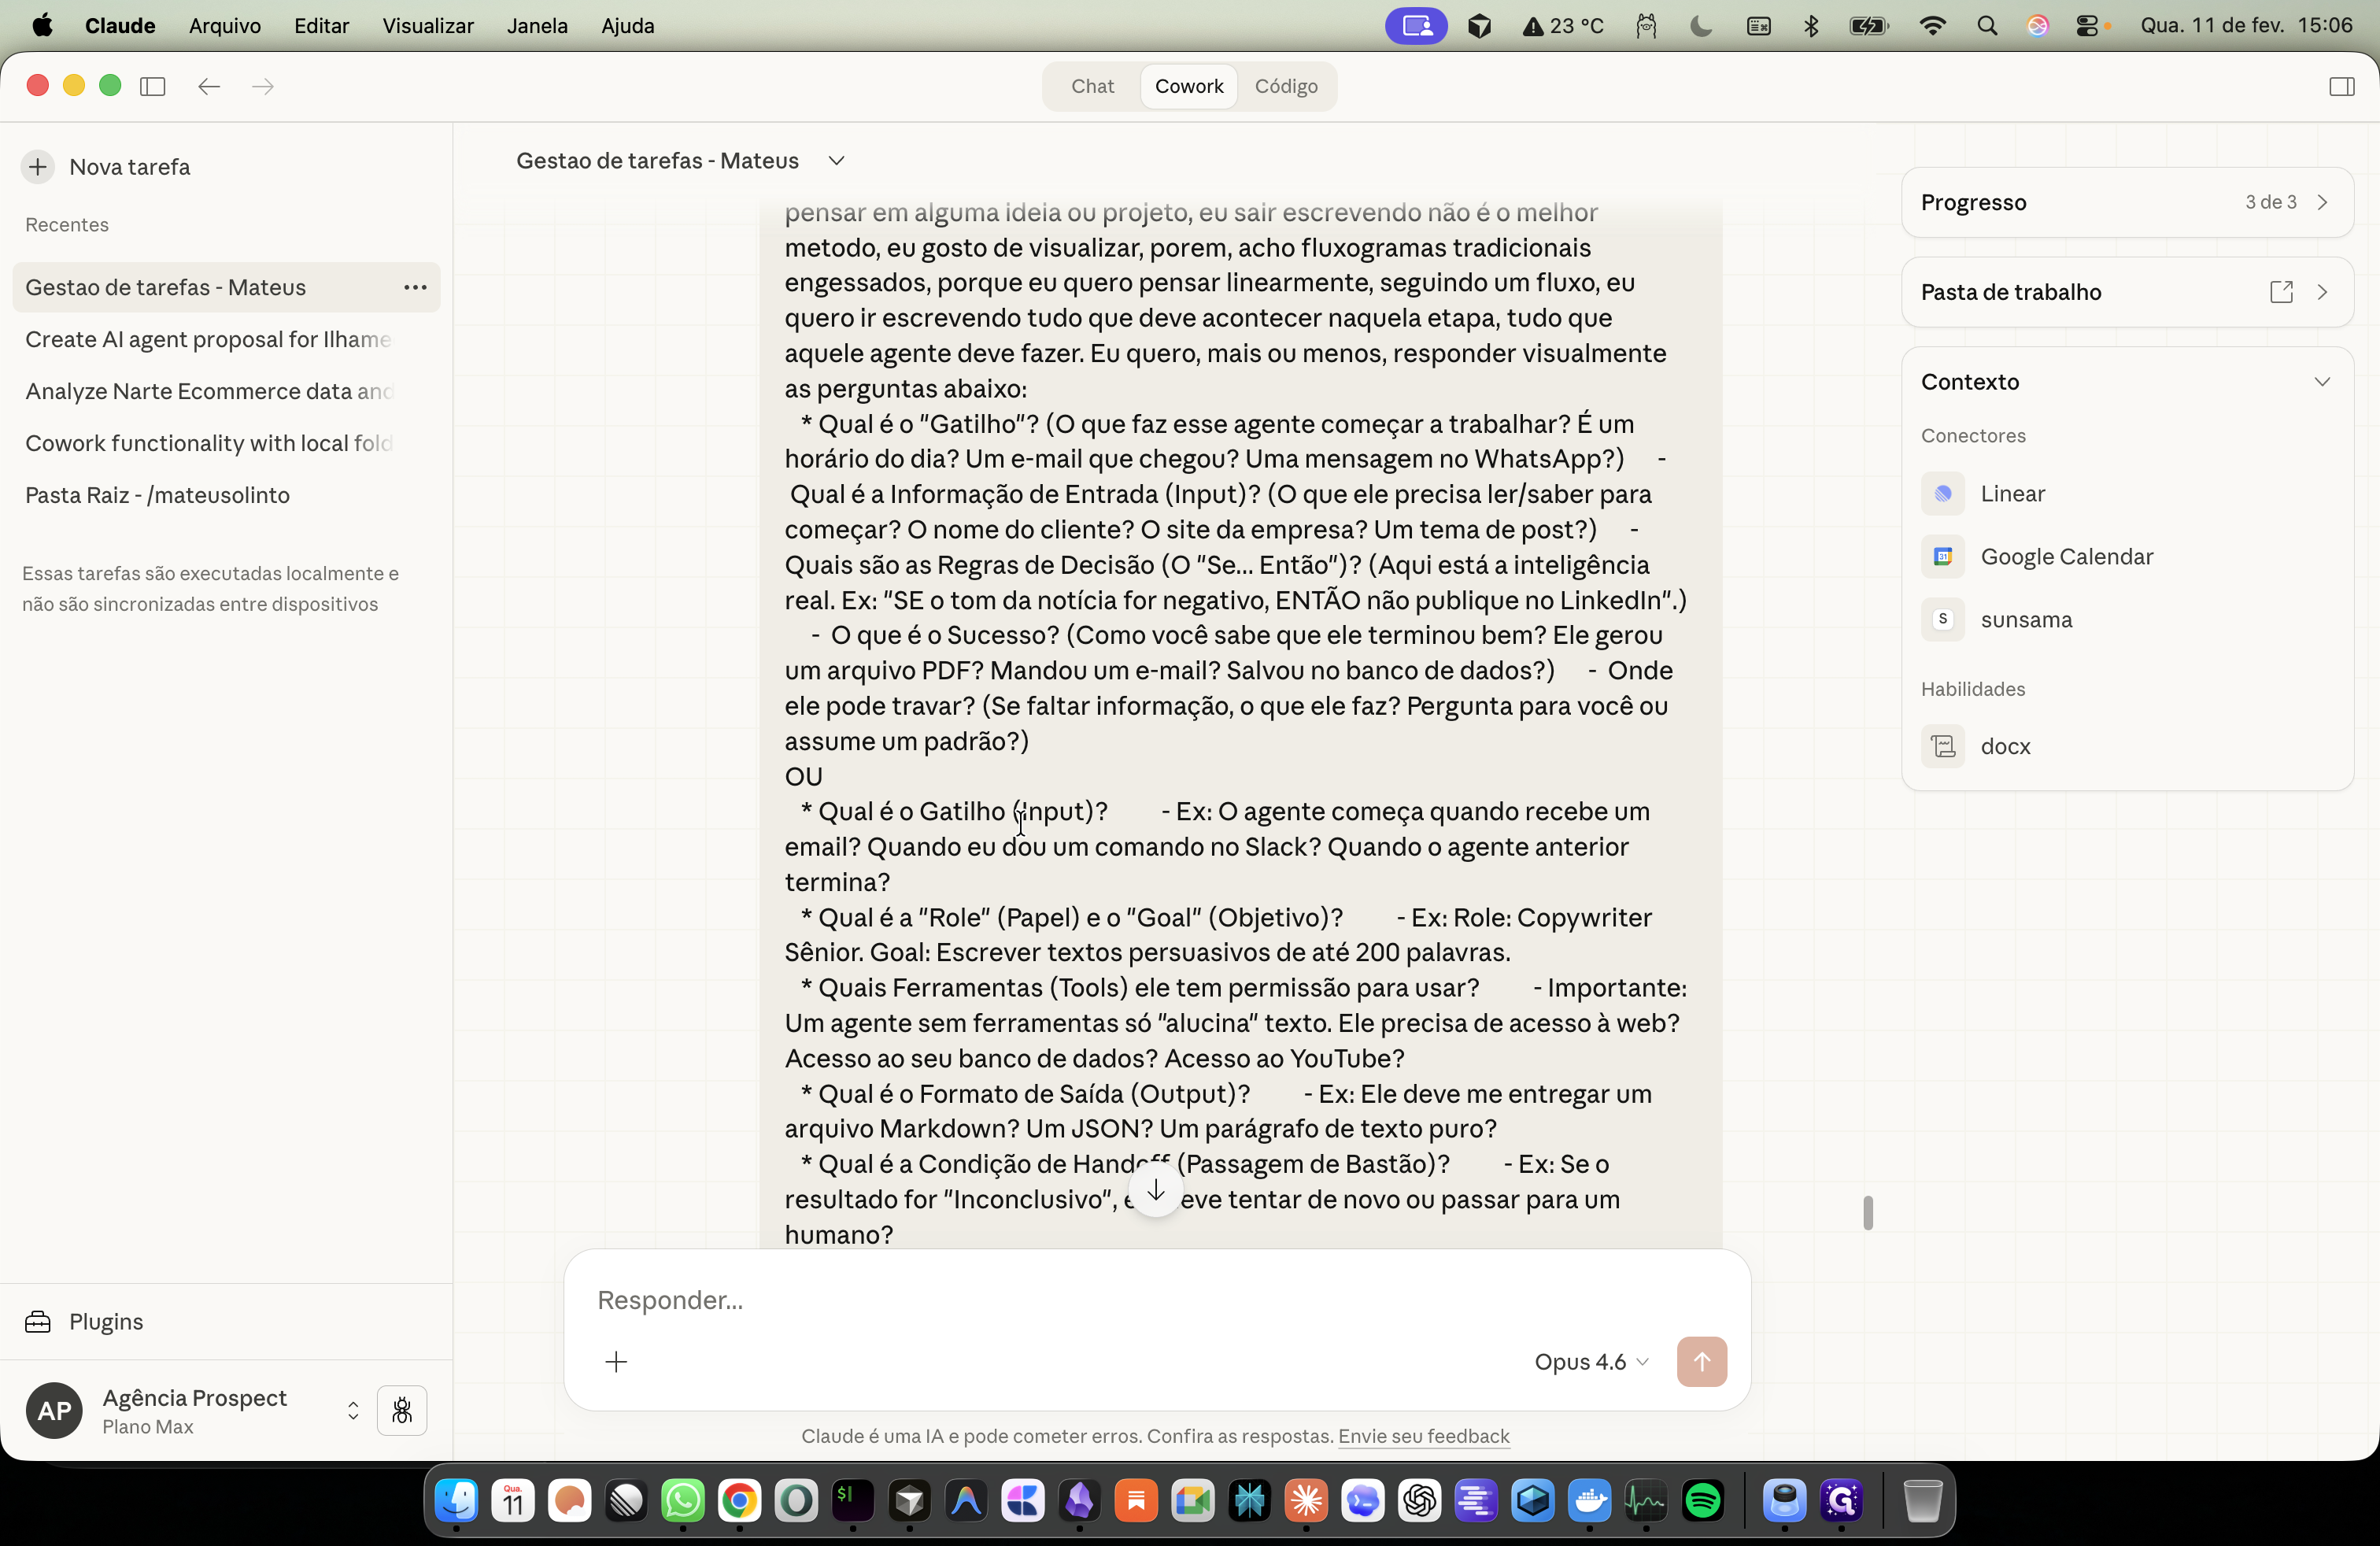
Task: Click the Envie seu feedback link
Action: point(1424,1436)
